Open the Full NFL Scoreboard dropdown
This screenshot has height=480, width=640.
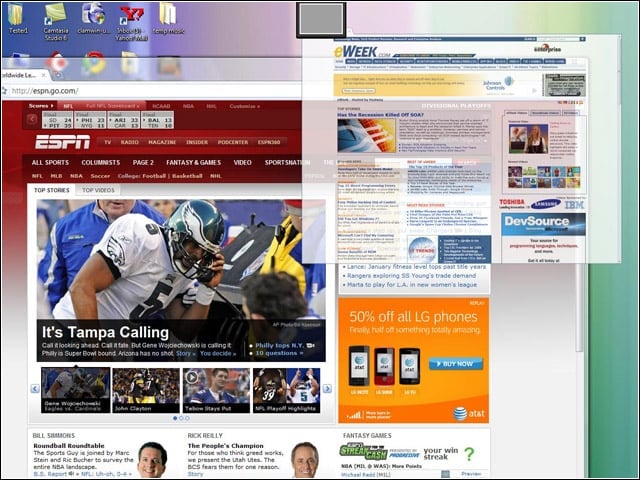pyautogui.click(x=113, y=106)
